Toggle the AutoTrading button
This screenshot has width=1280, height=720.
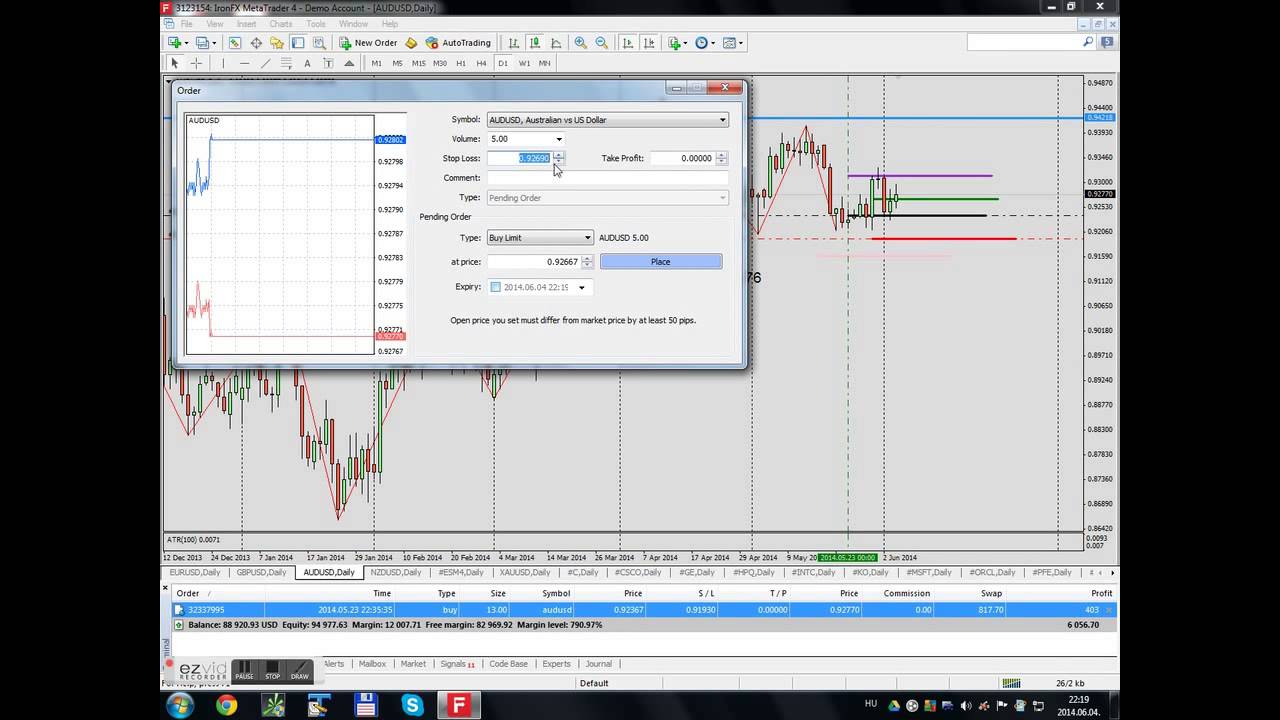tap(458, 43)
